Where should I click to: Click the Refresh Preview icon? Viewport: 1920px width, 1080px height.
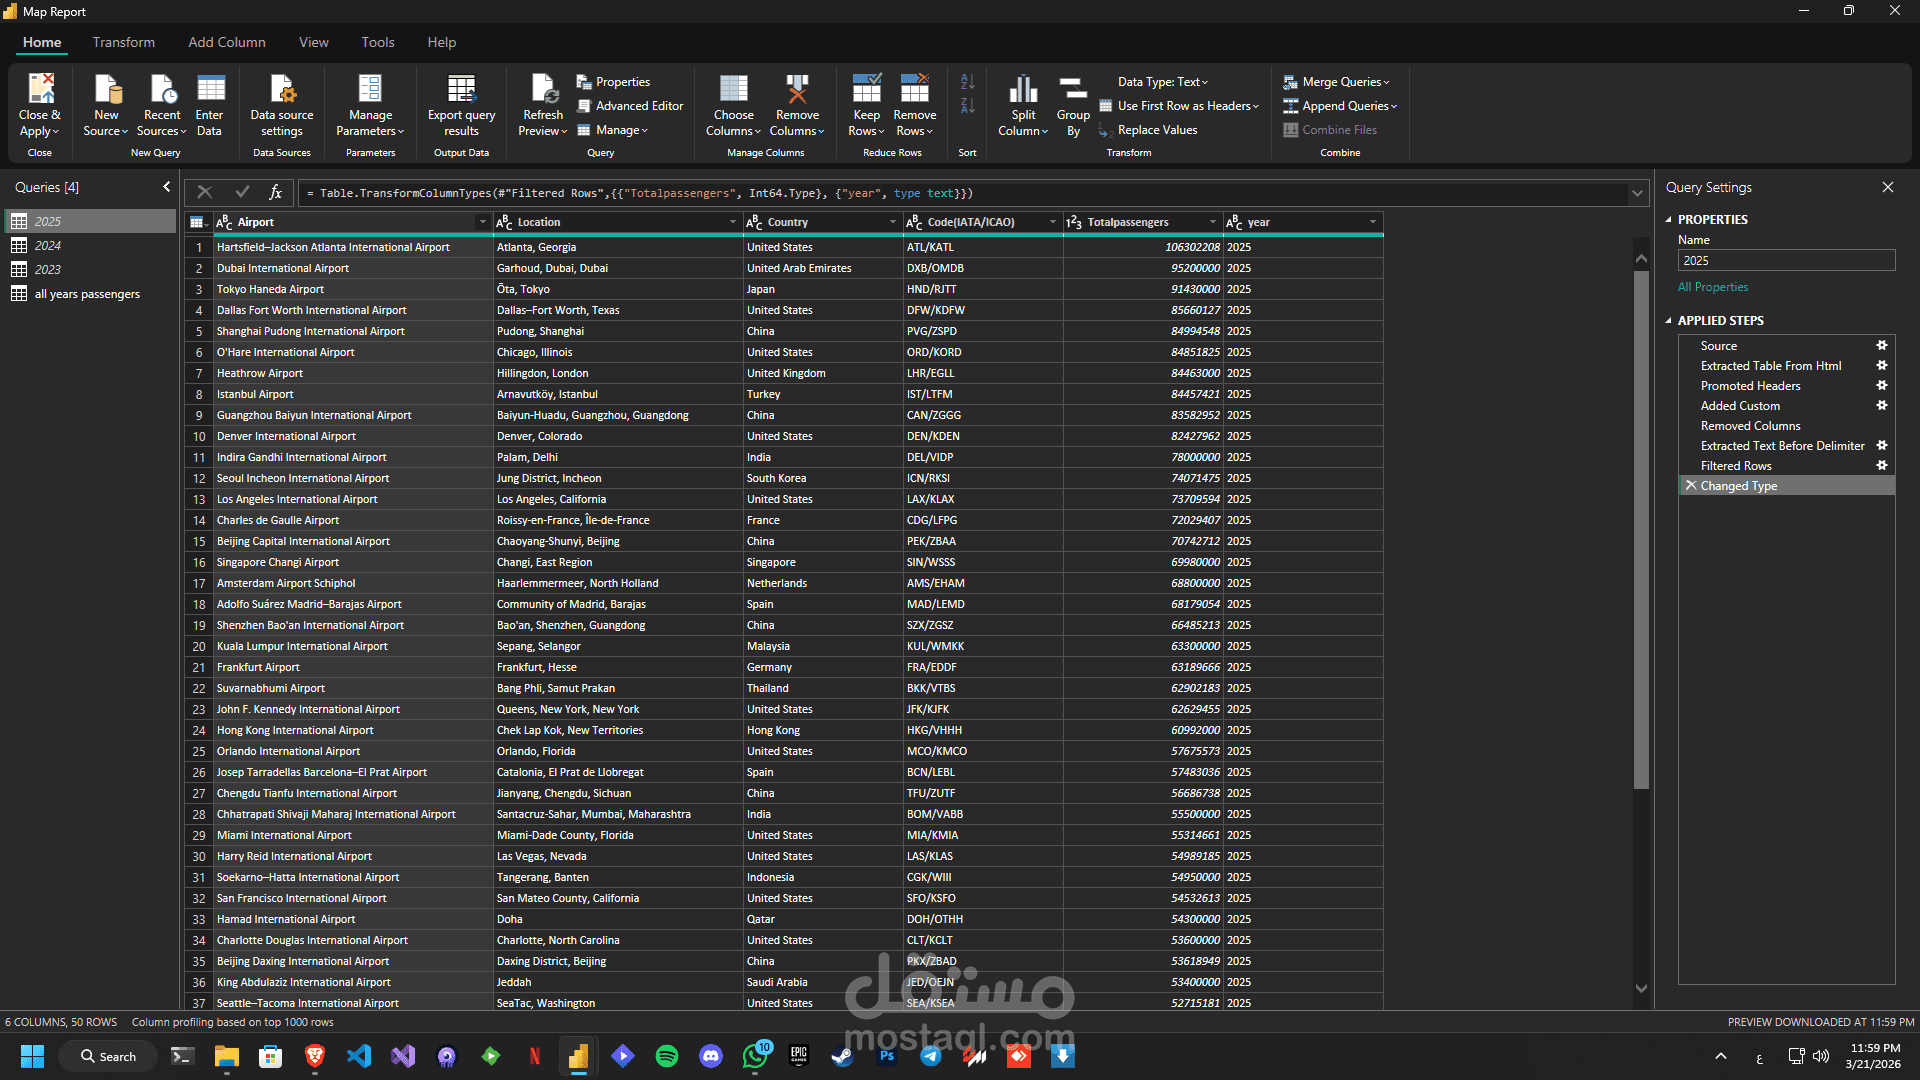coord(543,90)
